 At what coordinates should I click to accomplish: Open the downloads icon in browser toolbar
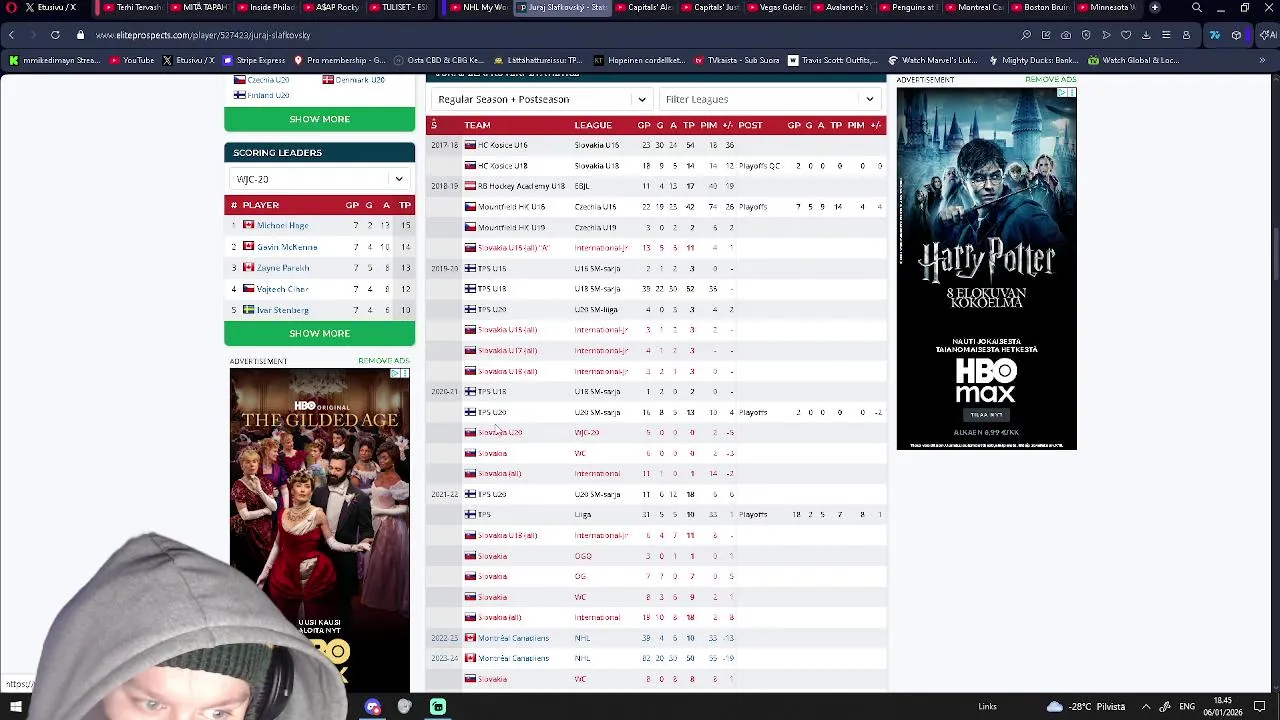tap(1146, 35)
